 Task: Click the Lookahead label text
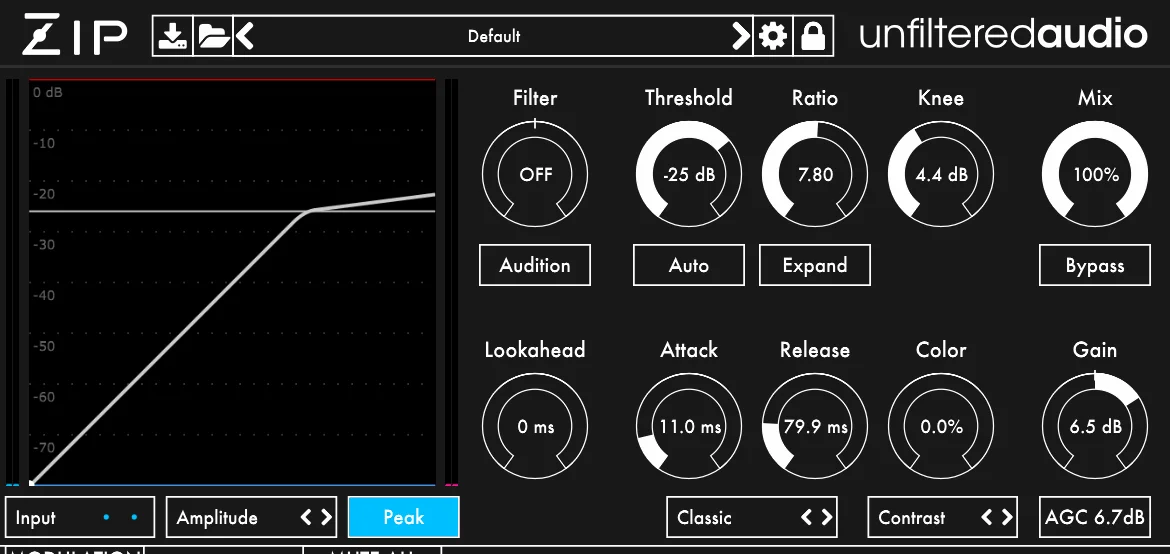click(x=535, y=350)
